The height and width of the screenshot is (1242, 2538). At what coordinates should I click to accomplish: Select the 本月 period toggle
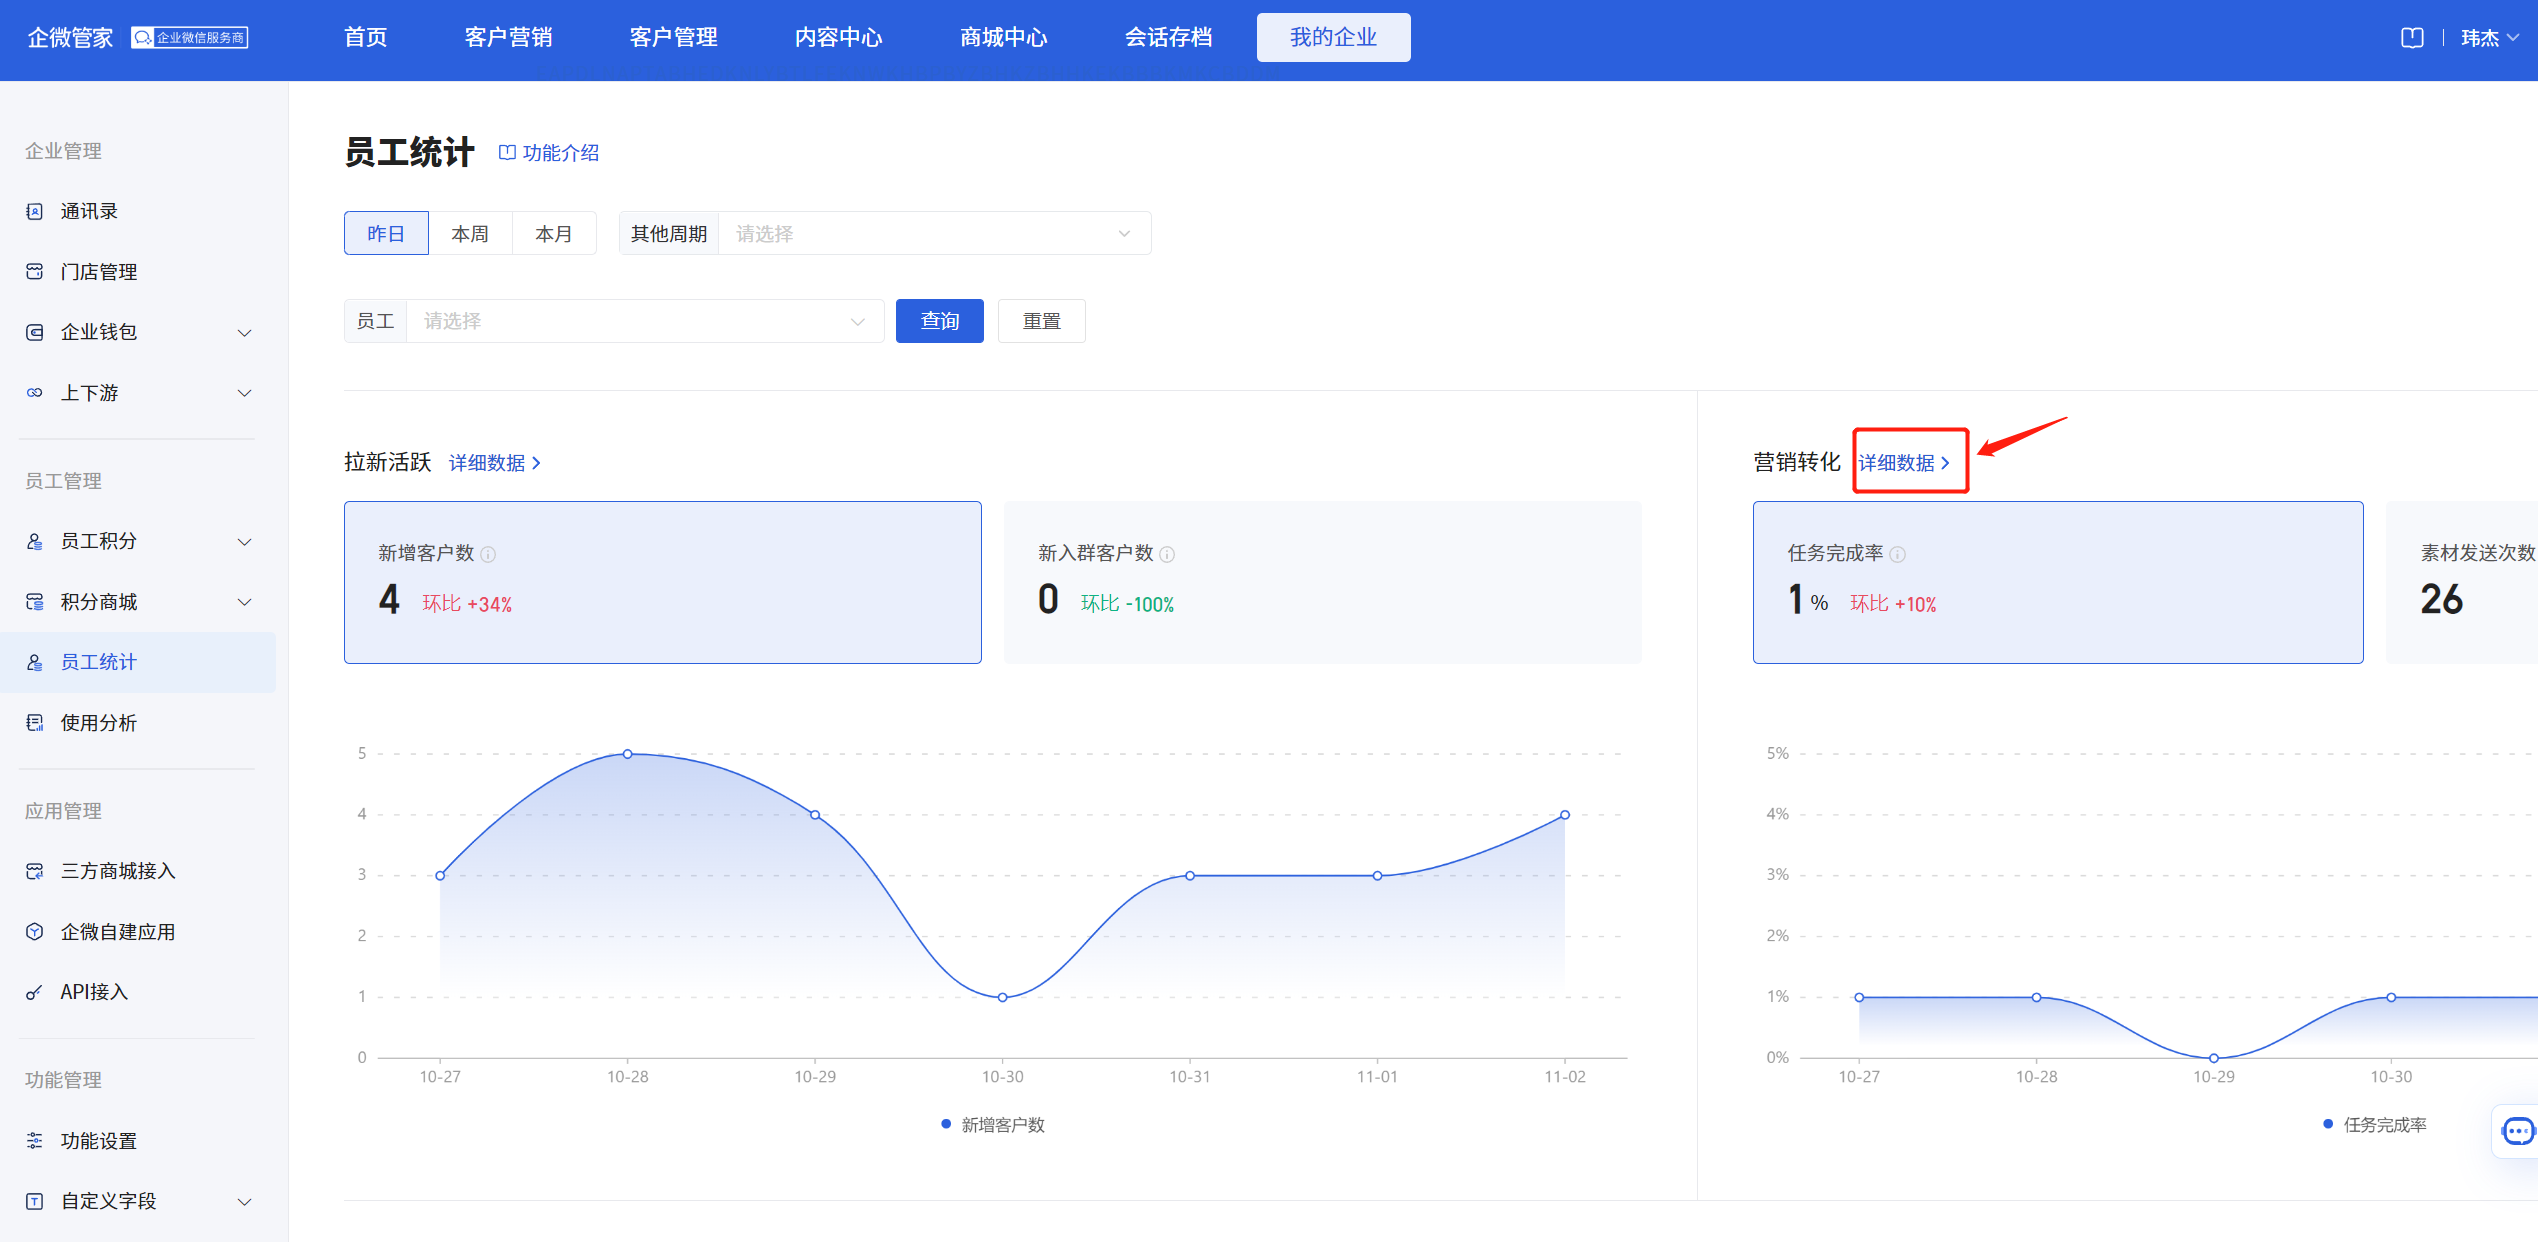click(554, 233)
